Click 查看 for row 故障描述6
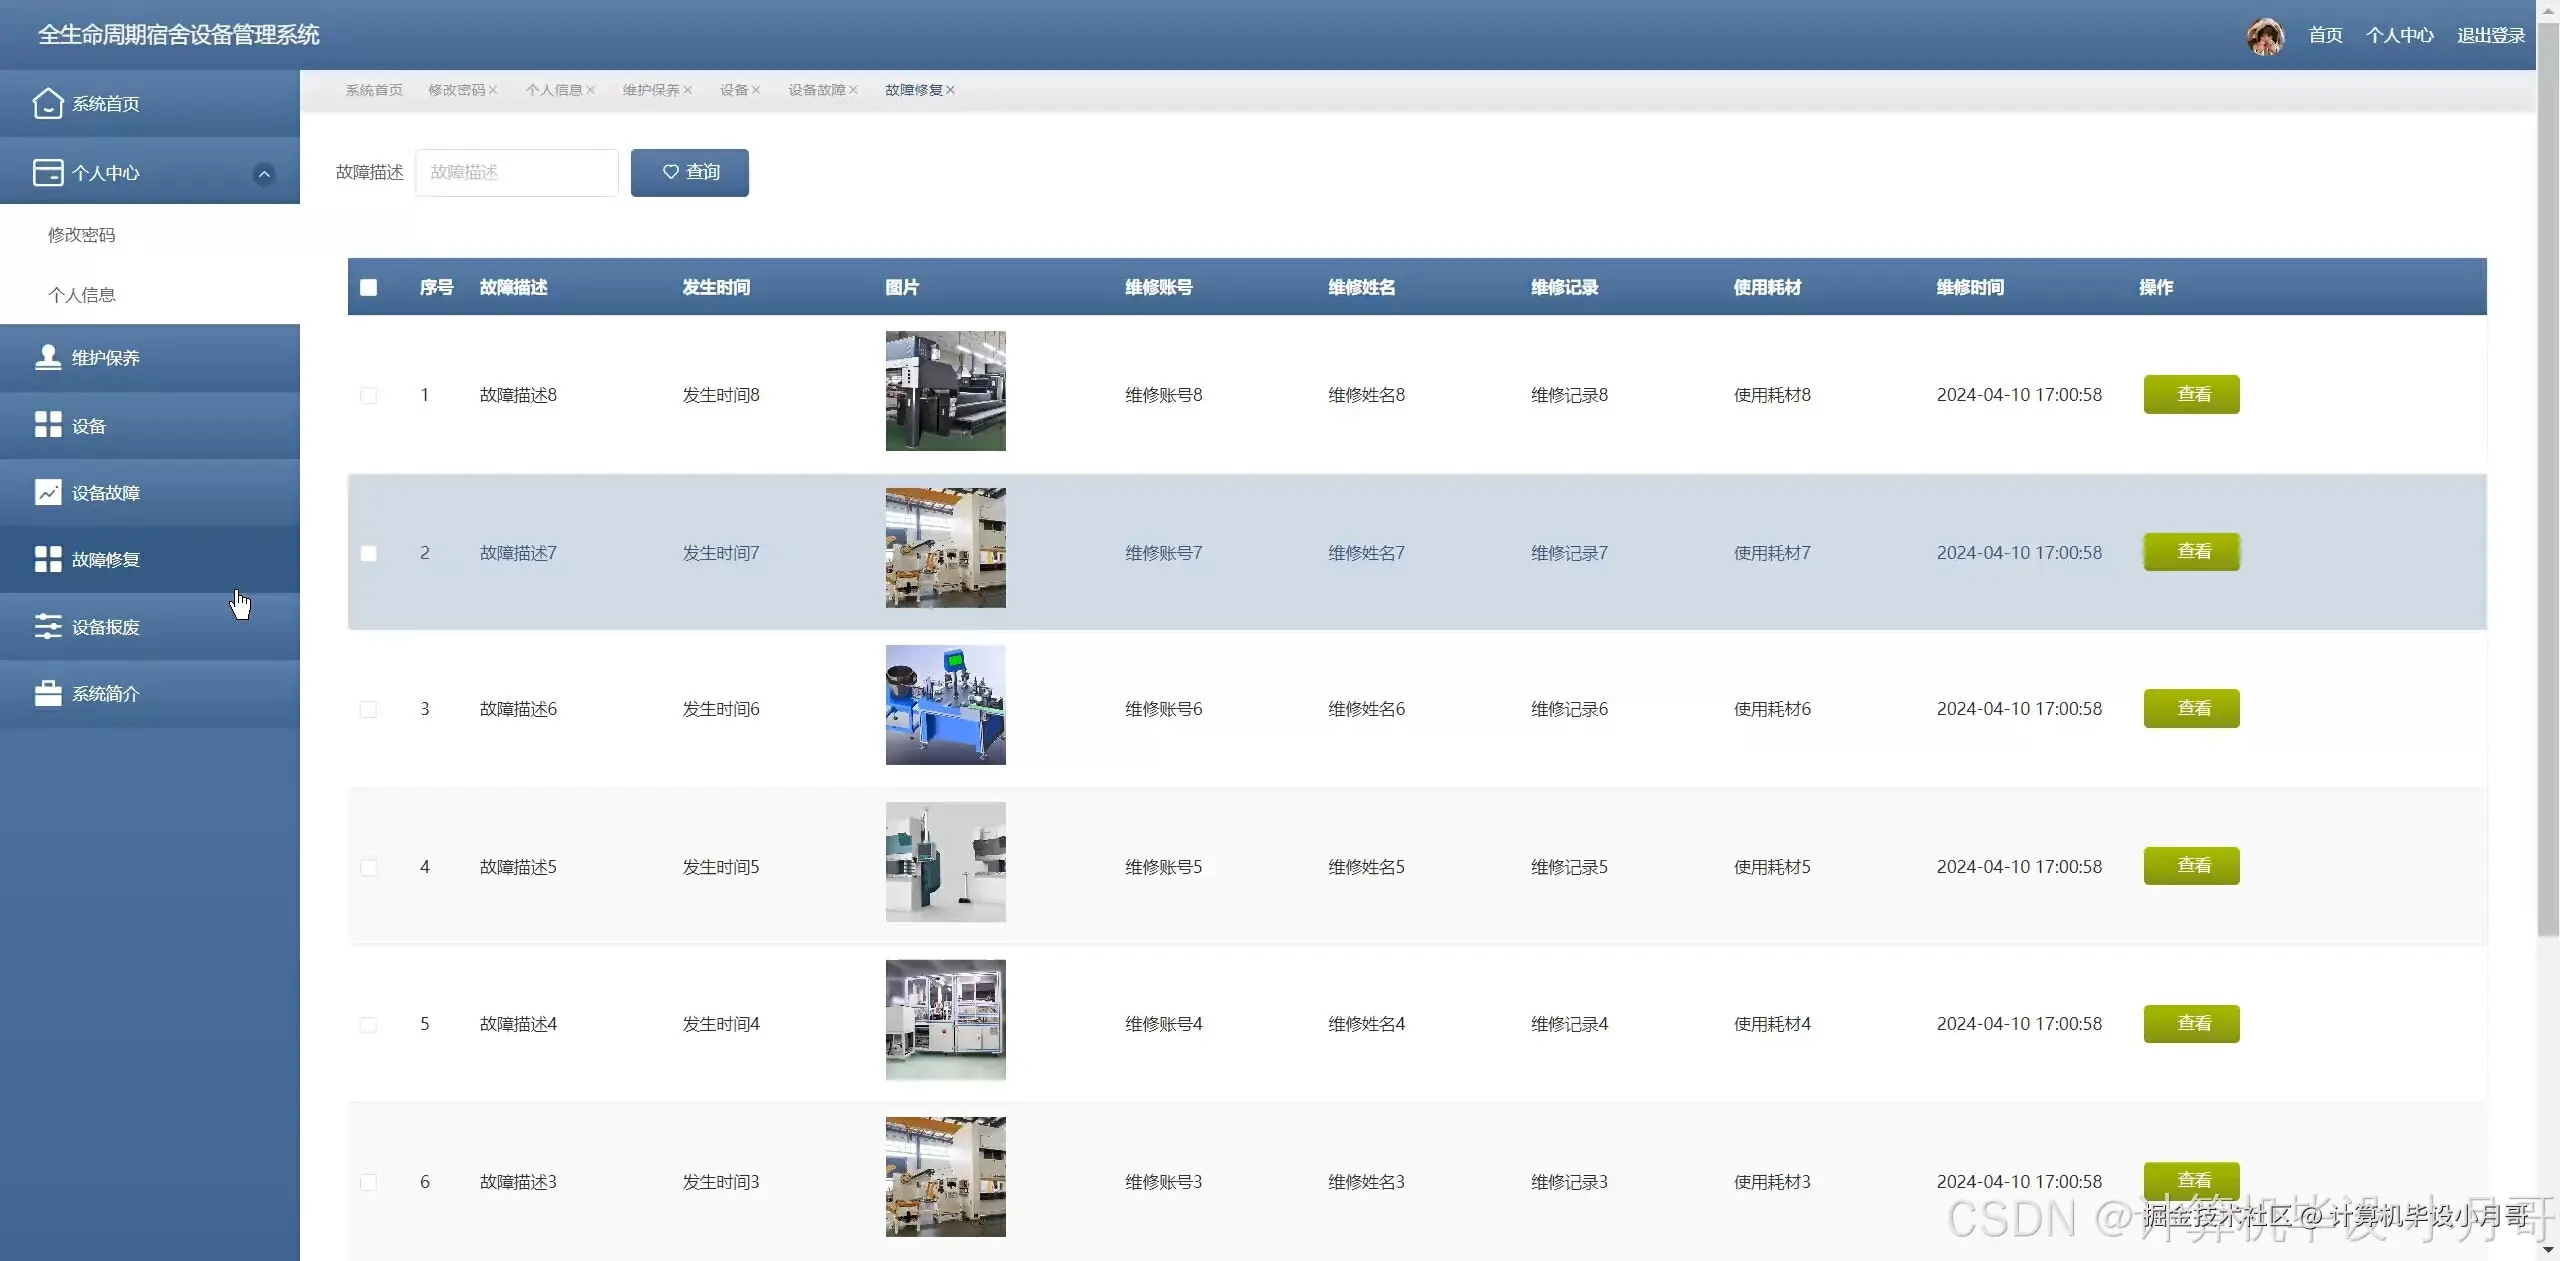Viewport: 2560px width, 1261px height. coord(2190,708)
